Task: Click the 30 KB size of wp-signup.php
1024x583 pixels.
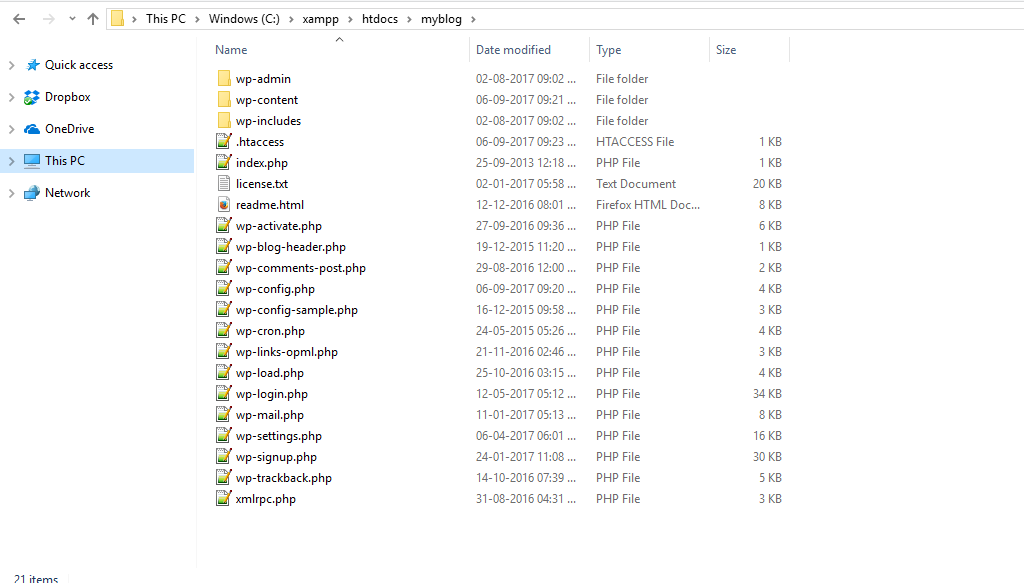Action: click(x=767, y=457)
